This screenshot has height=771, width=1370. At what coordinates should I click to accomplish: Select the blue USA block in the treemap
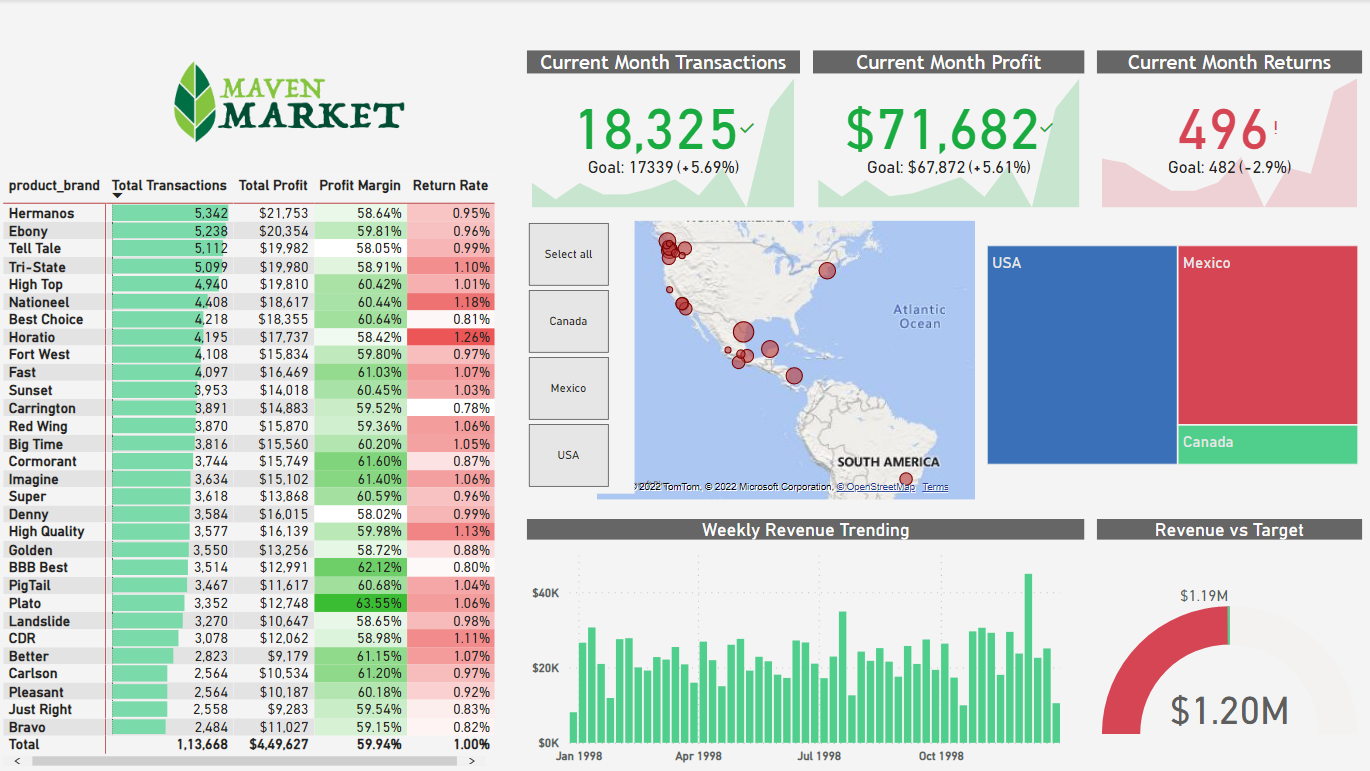coord(1081,355)
